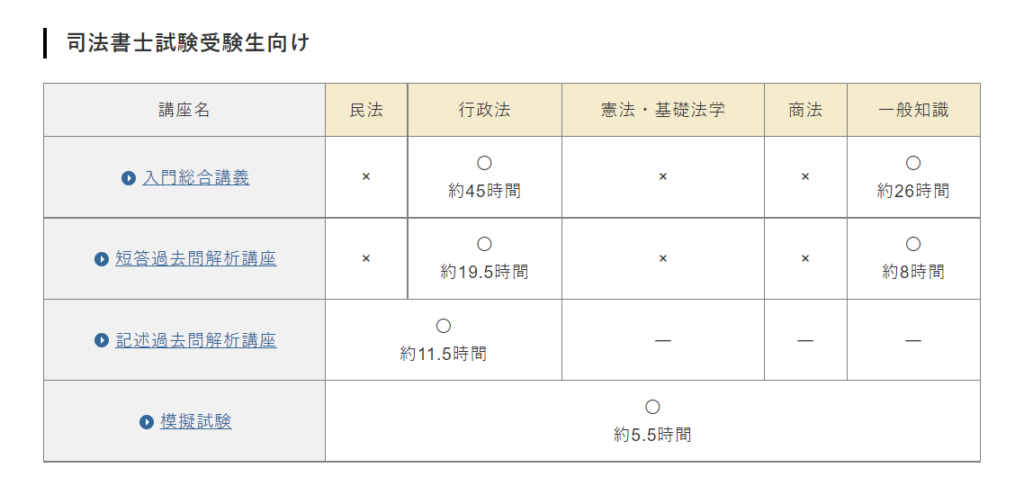
Task: Click the 約45時間 cell
Action: pos(485,177)
